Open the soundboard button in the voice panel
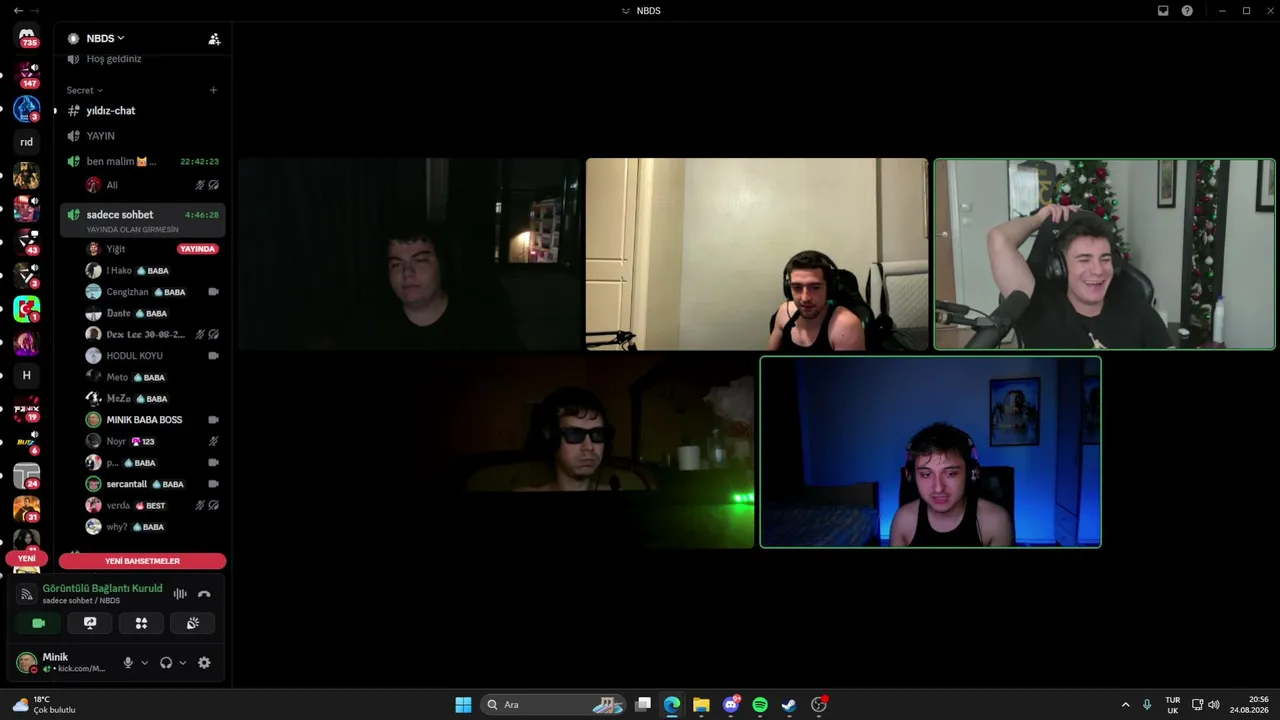 pyautogui.click(x=193, y=623)
